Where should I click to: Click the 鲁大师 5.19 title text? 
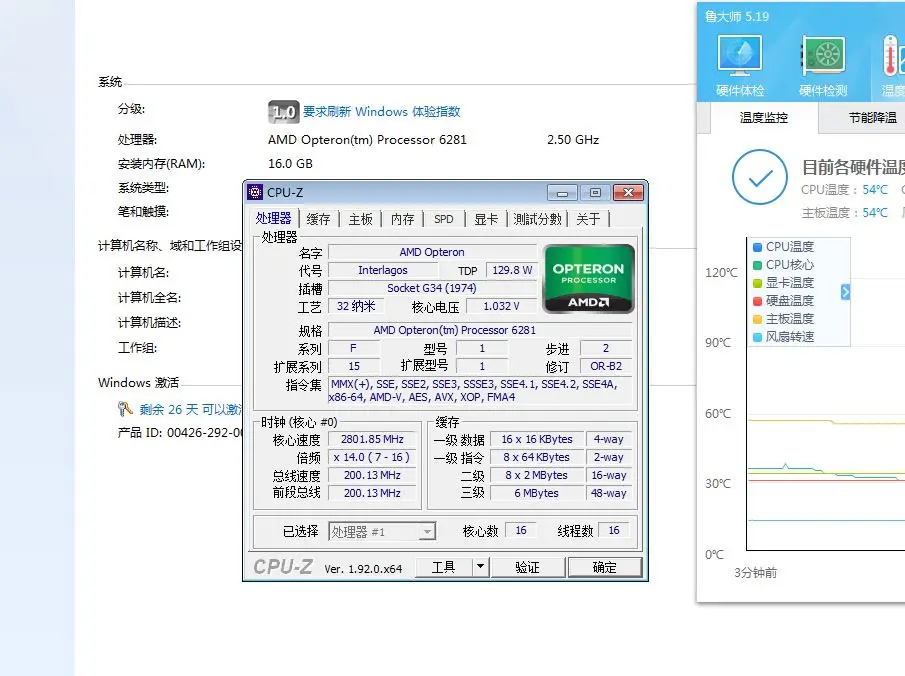tap(736, 16)
